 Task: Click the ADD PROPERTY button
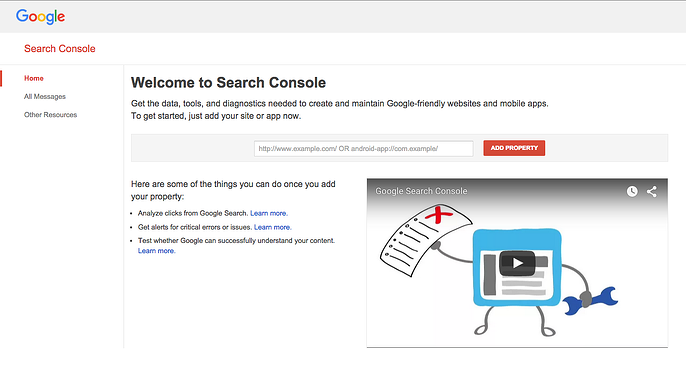[x=514, y=148]
